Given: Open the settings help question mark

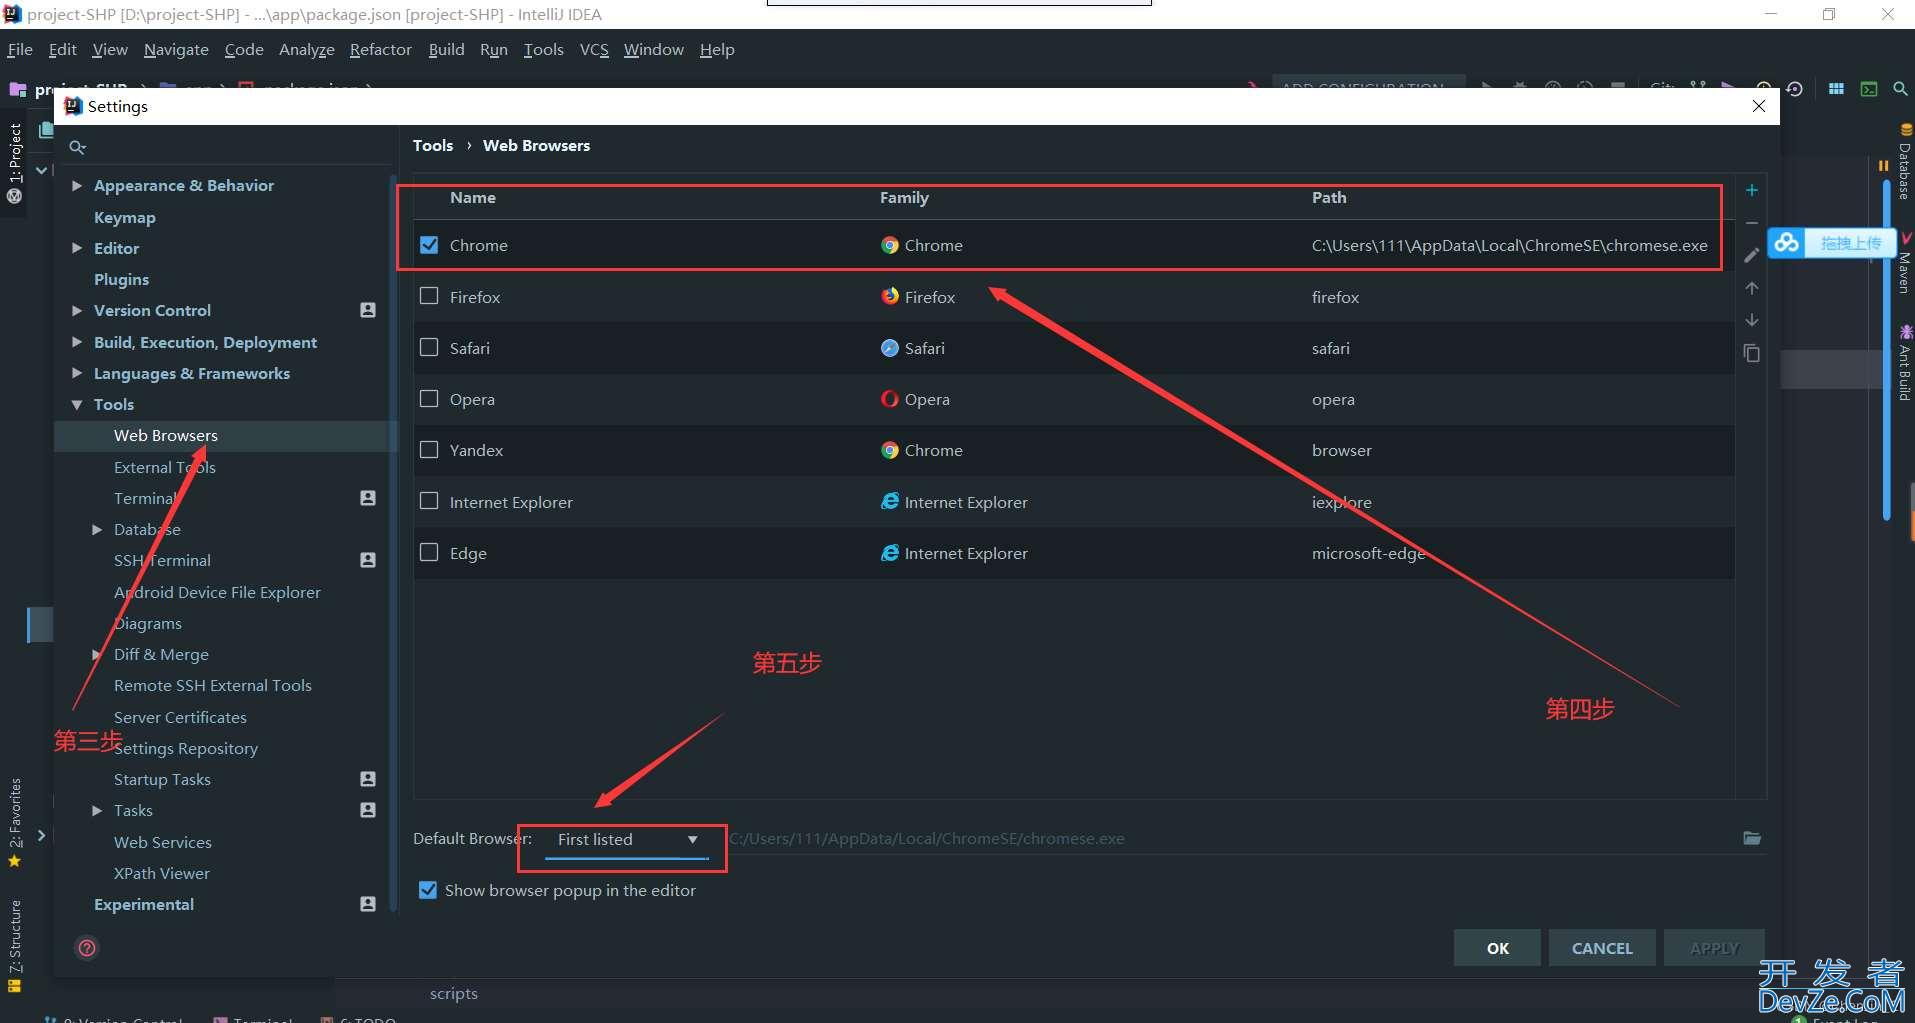Looking at the screenshot, I should tap(88, 948).
